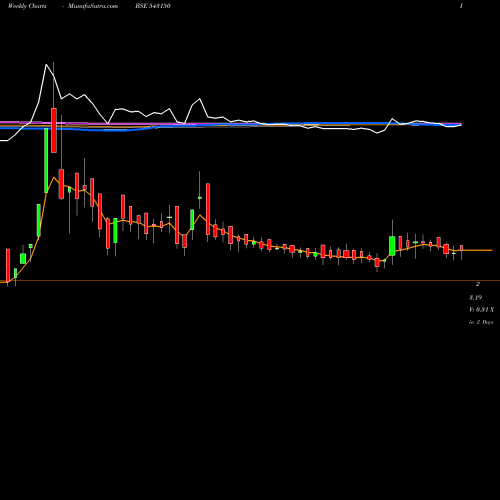
Task: Click the 'BSE 543150' ticker text
Action: (153, 6)
